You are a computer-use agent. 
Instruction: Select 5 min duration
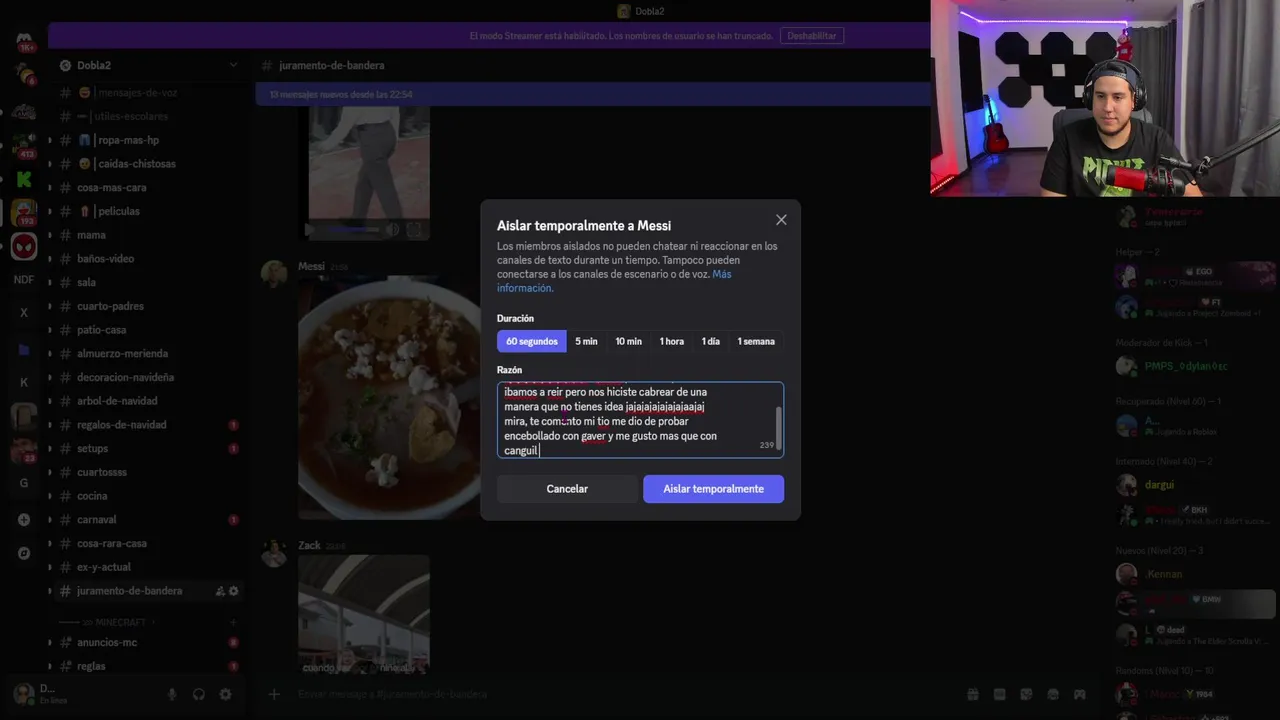(586, 341)
